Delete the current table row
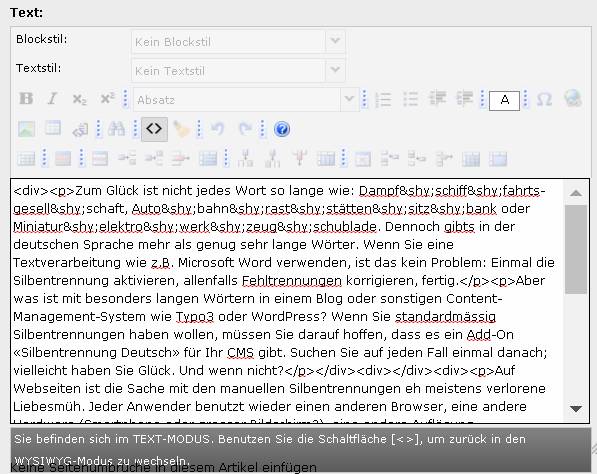The width and height of the screenshot is (597, 474). (x=180, y=158)
